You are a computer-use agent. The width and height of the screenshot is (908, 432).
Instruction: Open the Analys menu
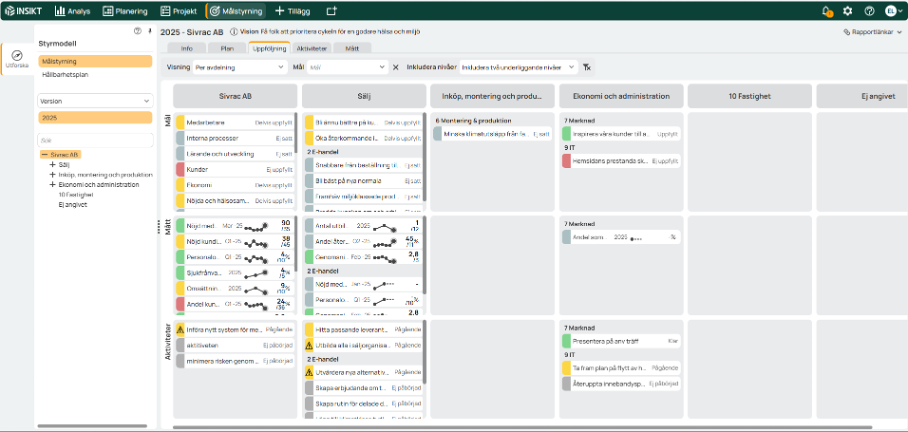[x=78, y=11]
